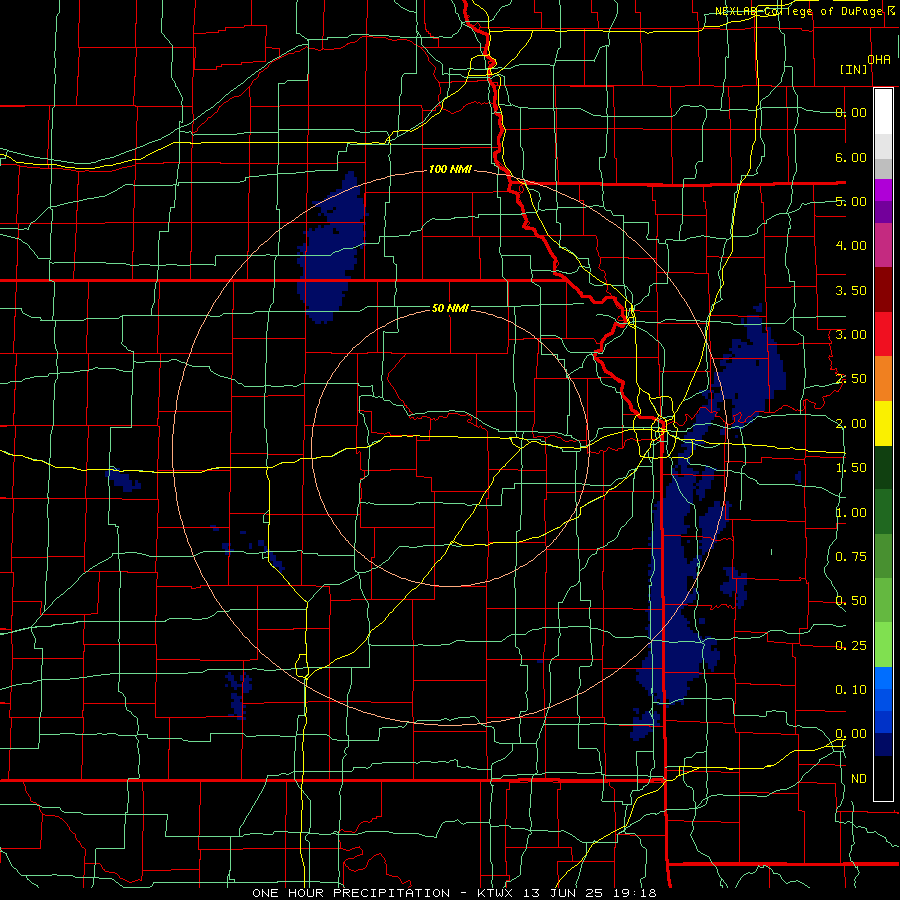Click the 5.00 legend value

(x=851, y=201)
